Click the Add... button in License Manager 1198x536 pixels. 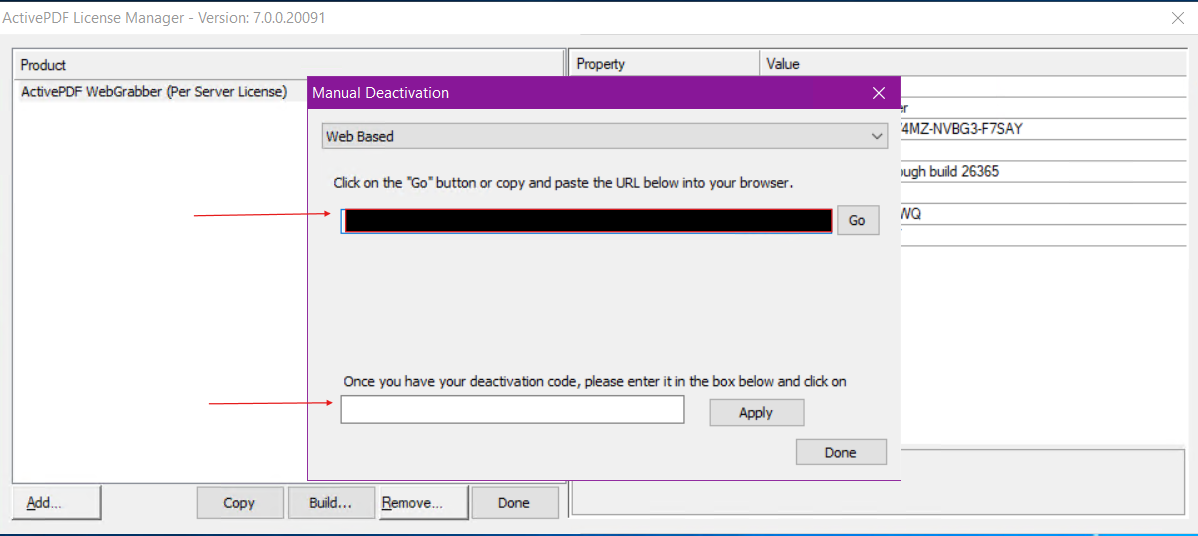(x=57, y=502)
